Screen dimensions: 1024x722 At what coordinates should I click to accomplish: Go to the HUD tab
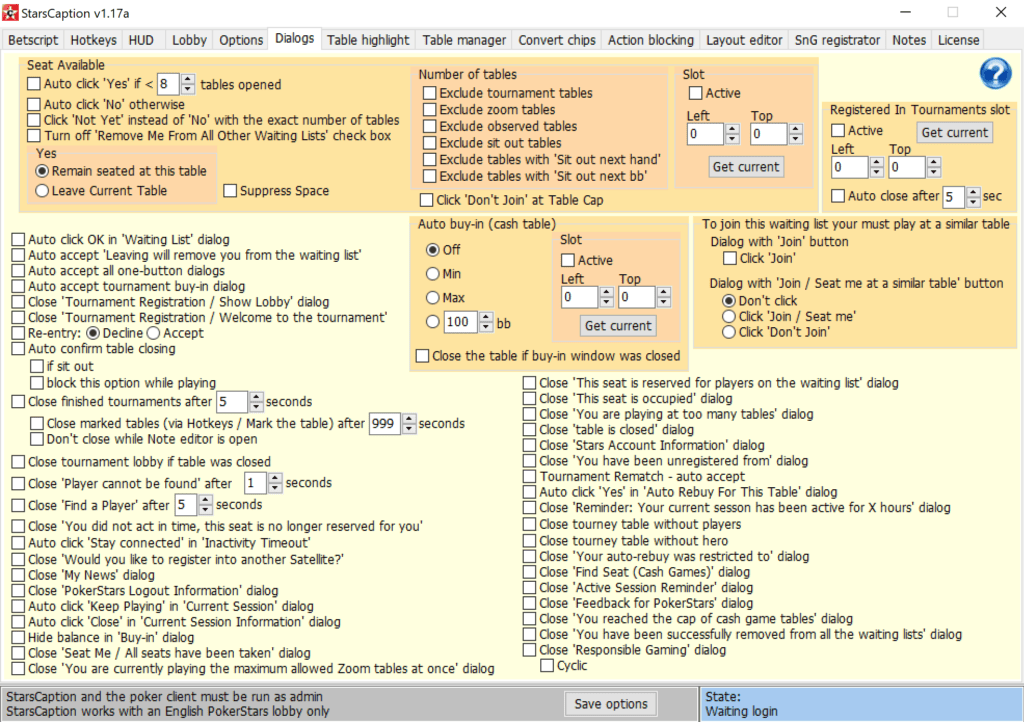click(141, 40)
